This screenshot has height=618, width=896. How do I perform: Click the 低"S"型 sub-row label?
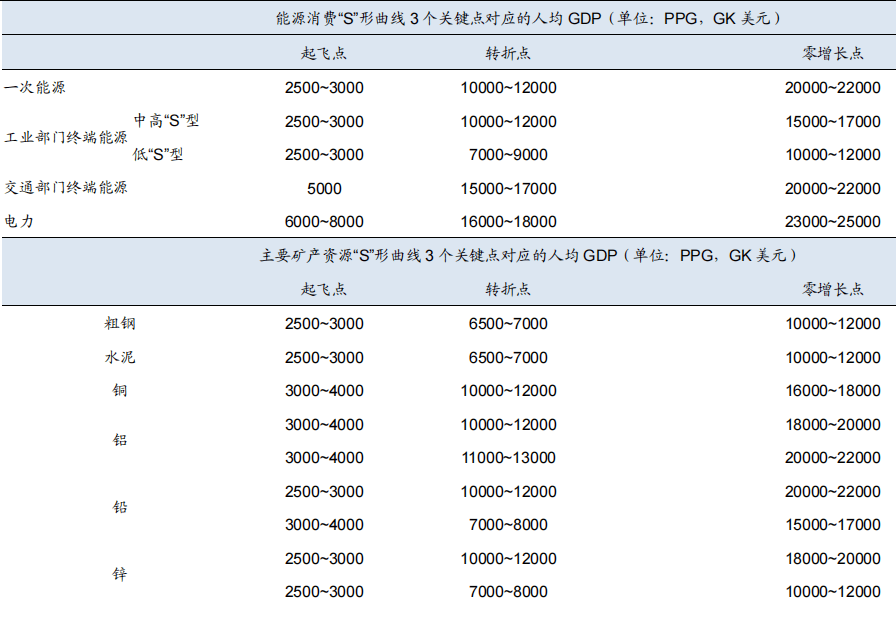(158, 155)
